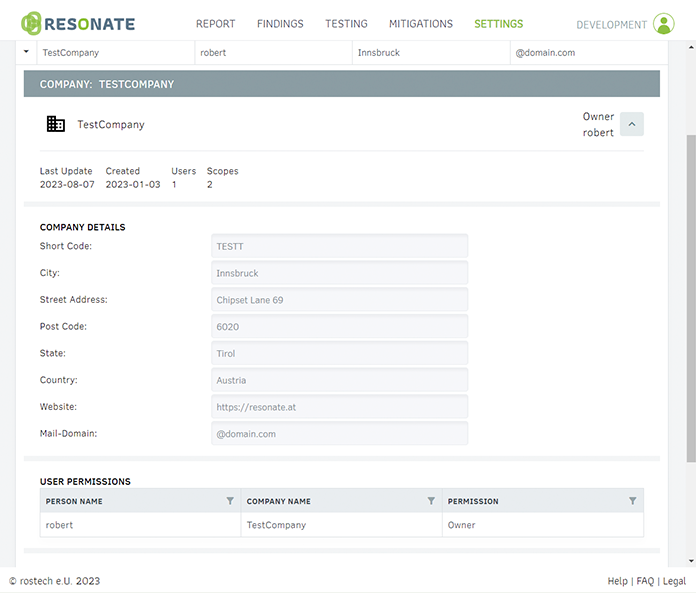Switch to the Findings tab
696x600 pixels.
280,24
